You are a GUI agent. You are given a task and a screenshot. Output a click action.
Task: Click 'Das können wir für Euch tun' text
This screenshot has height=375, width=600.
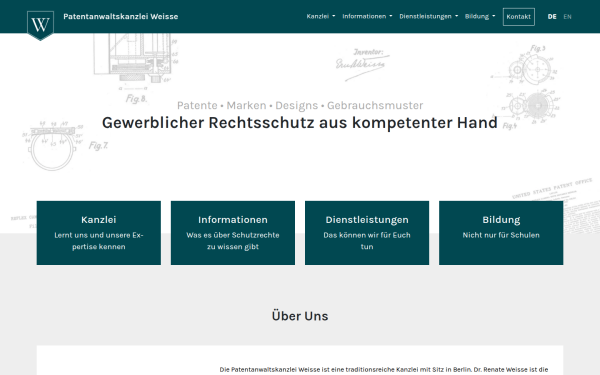pos(367,241)
